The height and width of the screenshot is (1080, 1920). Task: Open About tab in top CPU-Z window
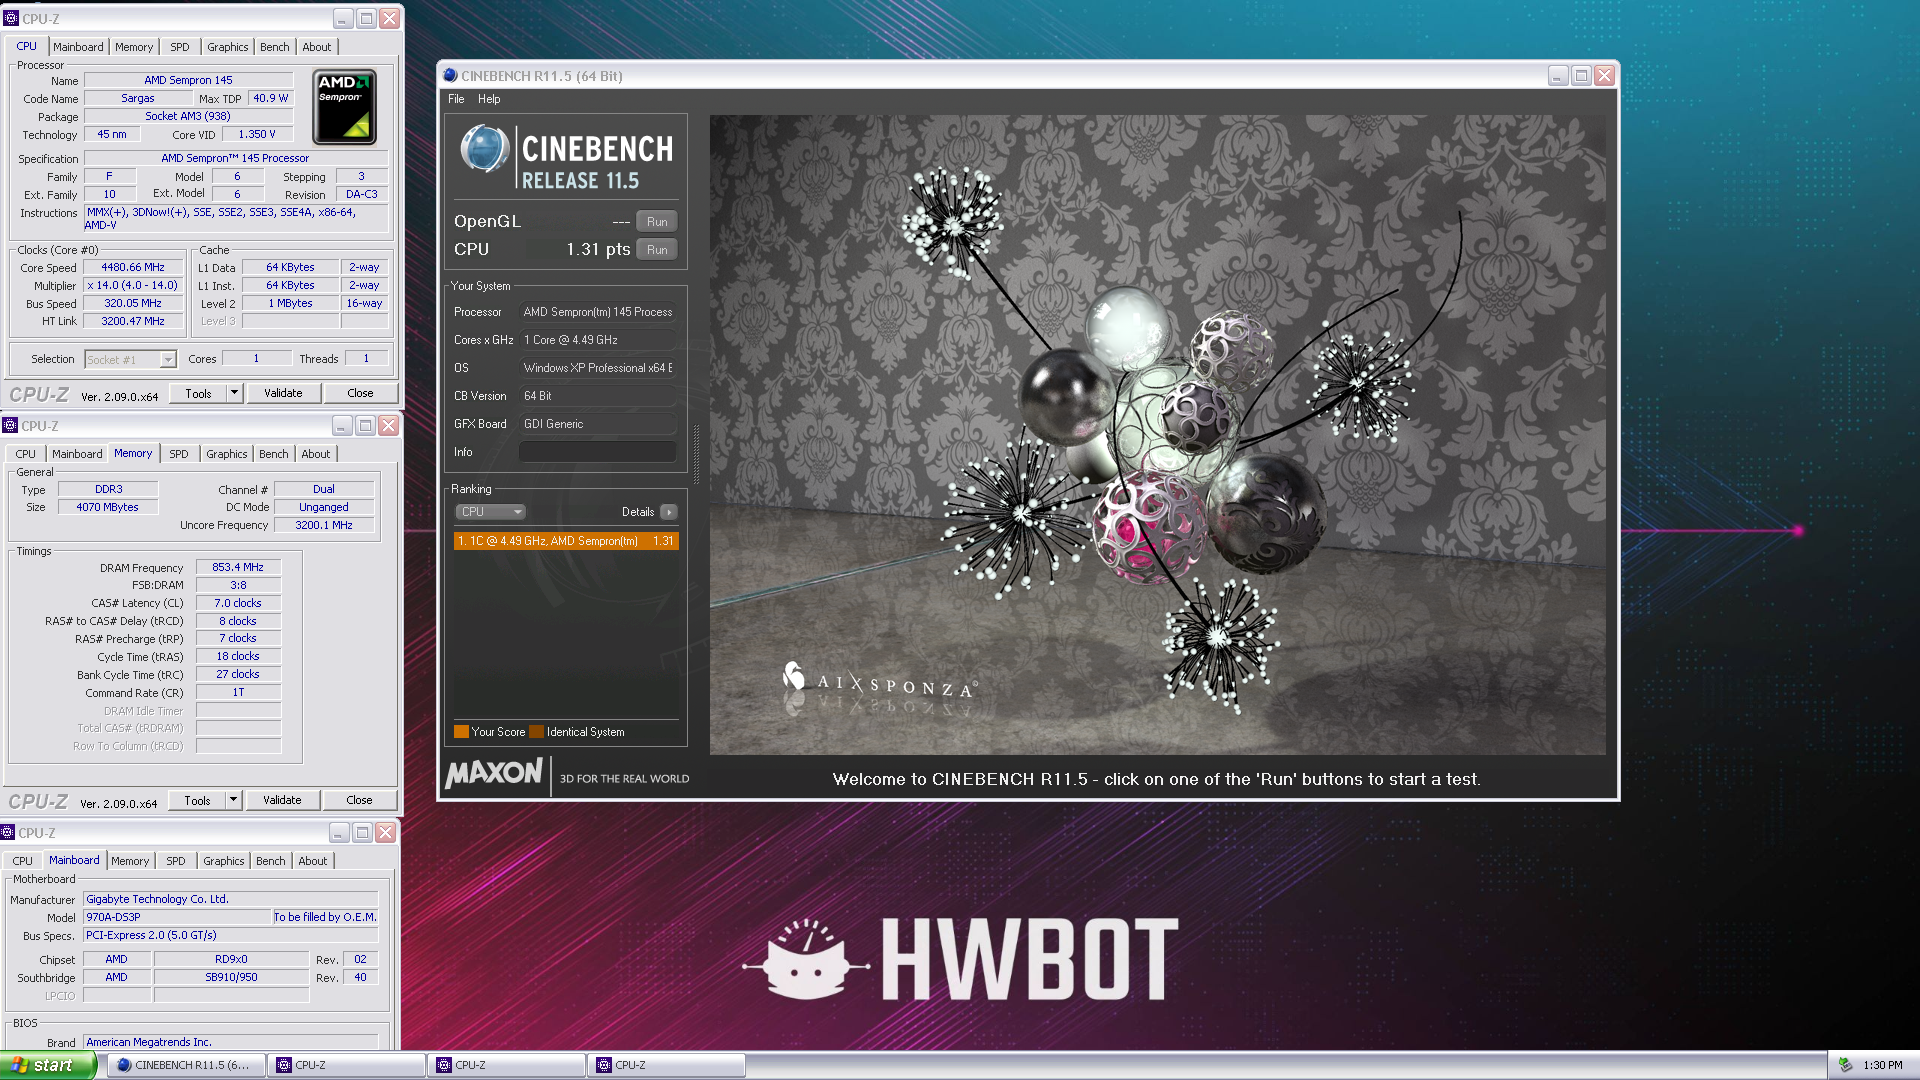(x=316, y=47)
